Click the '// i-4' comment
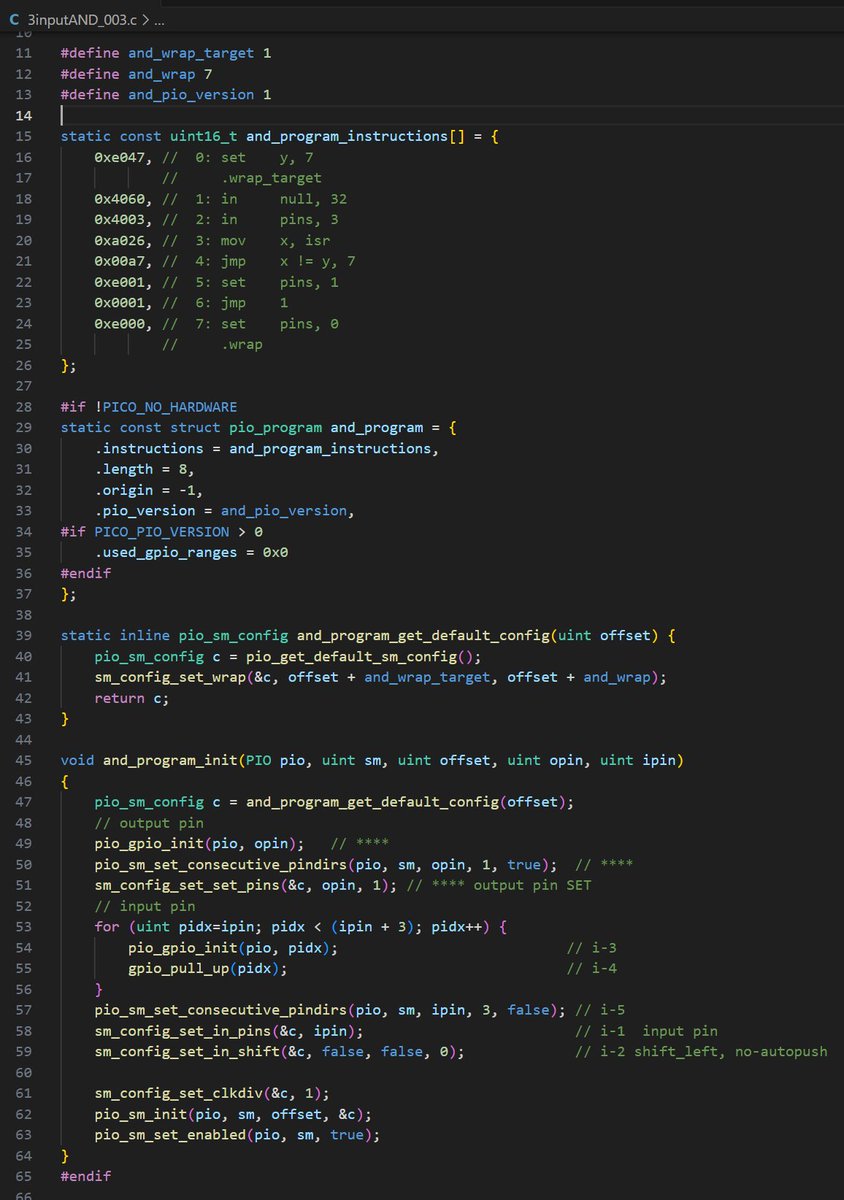 590,969
